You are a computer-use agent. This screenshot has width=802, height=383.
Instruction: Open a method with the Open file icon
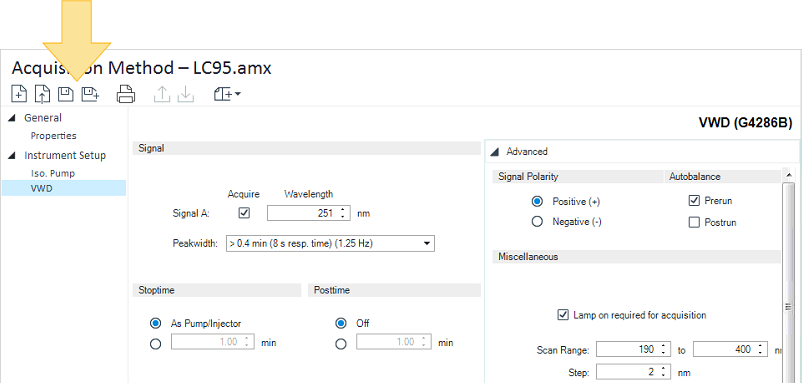coord(42,94)
